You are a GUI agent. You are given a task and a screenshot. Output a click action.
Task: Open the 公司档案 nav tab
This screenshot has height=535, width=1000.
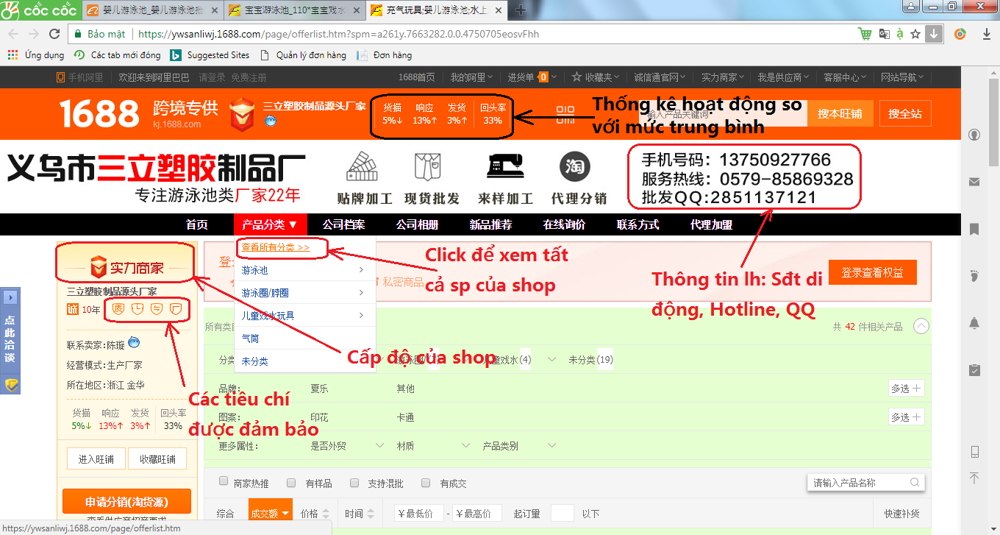pos(343,224)
